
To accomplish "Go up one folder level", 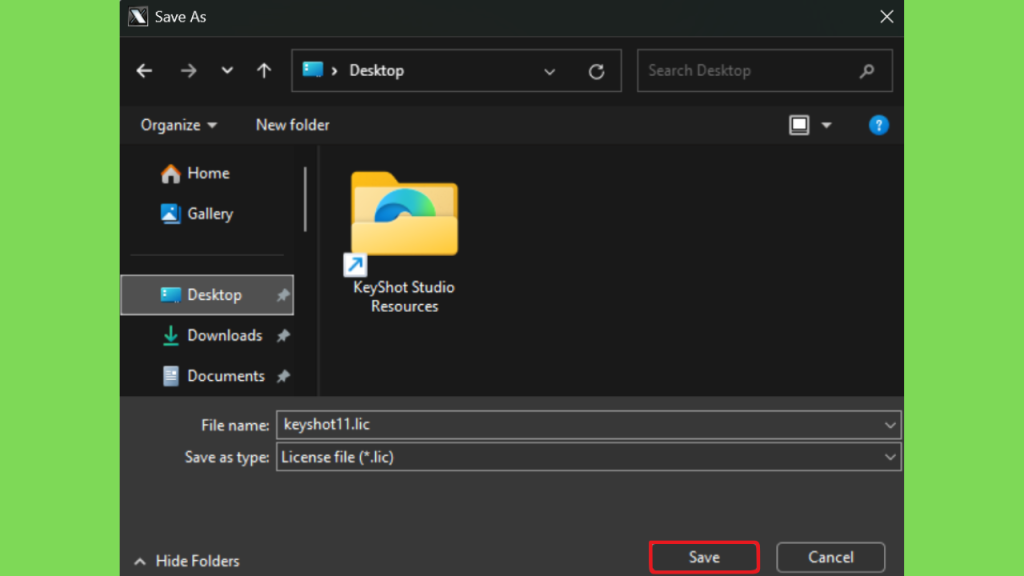I will (264, 71).
